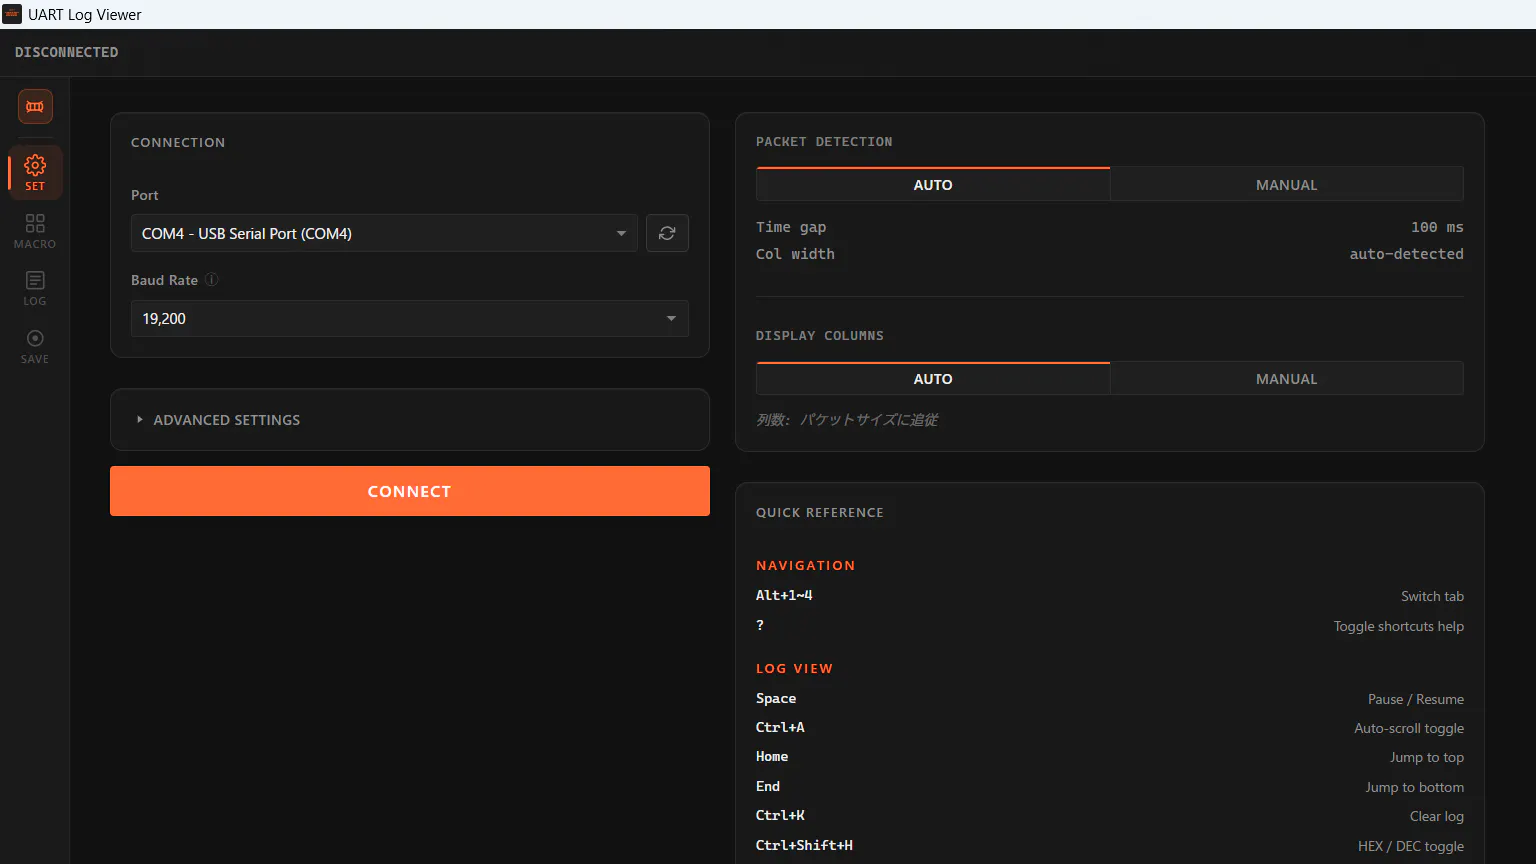Viewport: 1536px width, 864px height.
Task: Click the Ctrl+A shortcut entry
Action: 780,727
